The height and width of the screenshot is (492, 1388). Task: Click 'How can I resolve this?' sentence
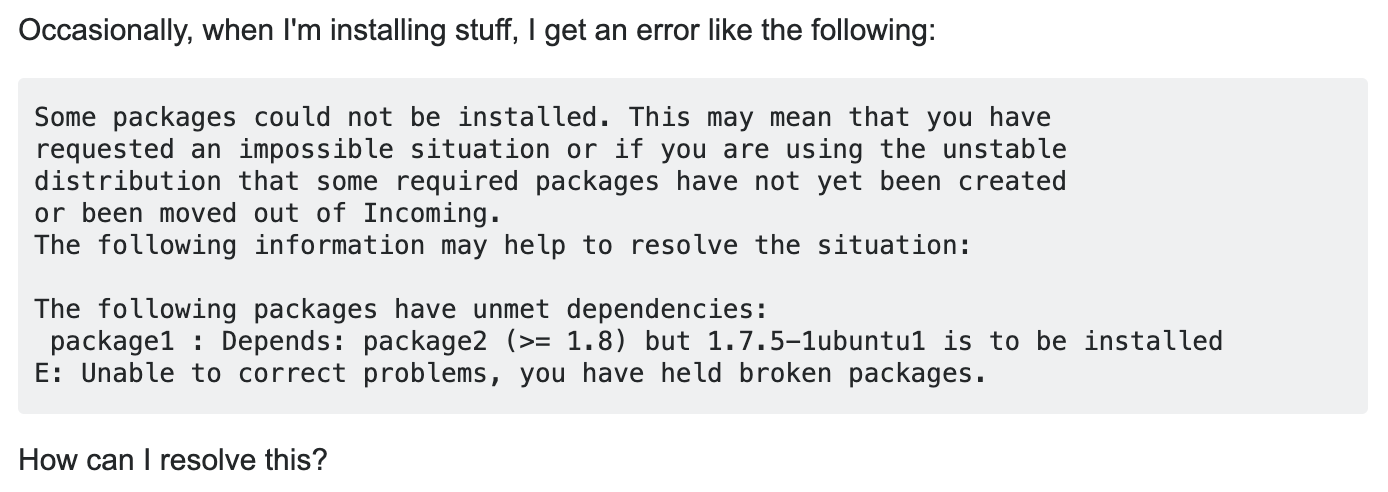pyautogui.click(x=173, y=461)
